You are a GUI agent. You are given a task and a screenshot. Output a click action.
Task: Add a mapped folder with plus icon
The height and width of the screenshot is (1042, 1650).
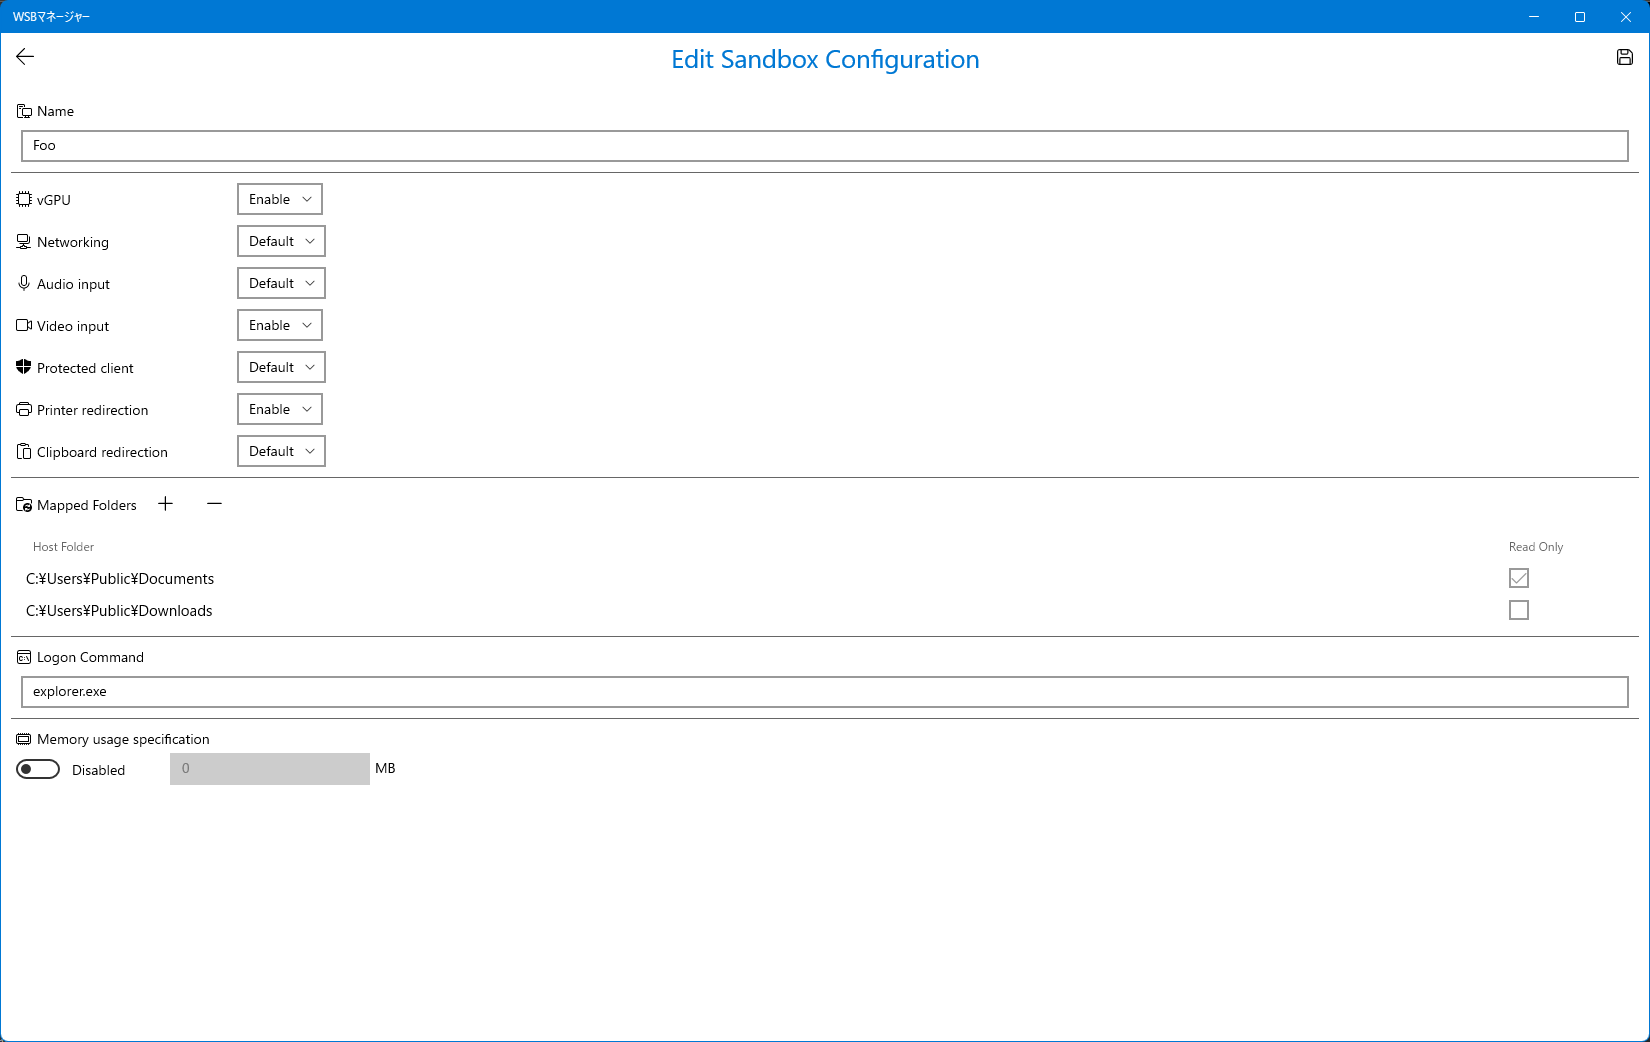166,504
